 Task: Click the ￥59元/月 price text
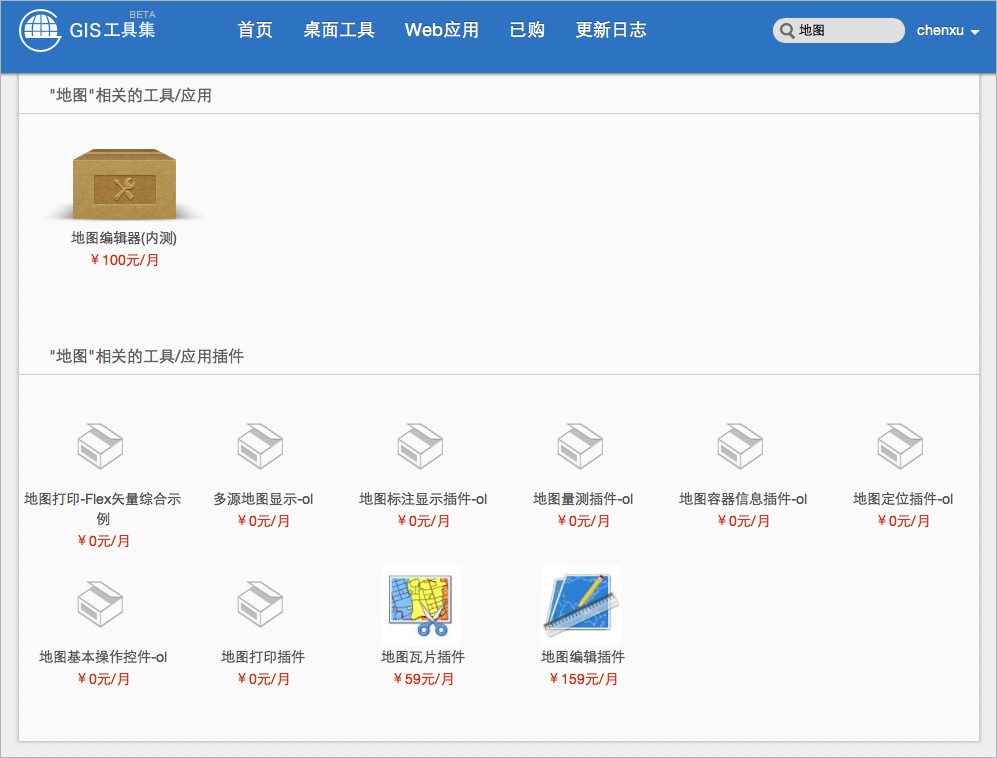point(423,679)
